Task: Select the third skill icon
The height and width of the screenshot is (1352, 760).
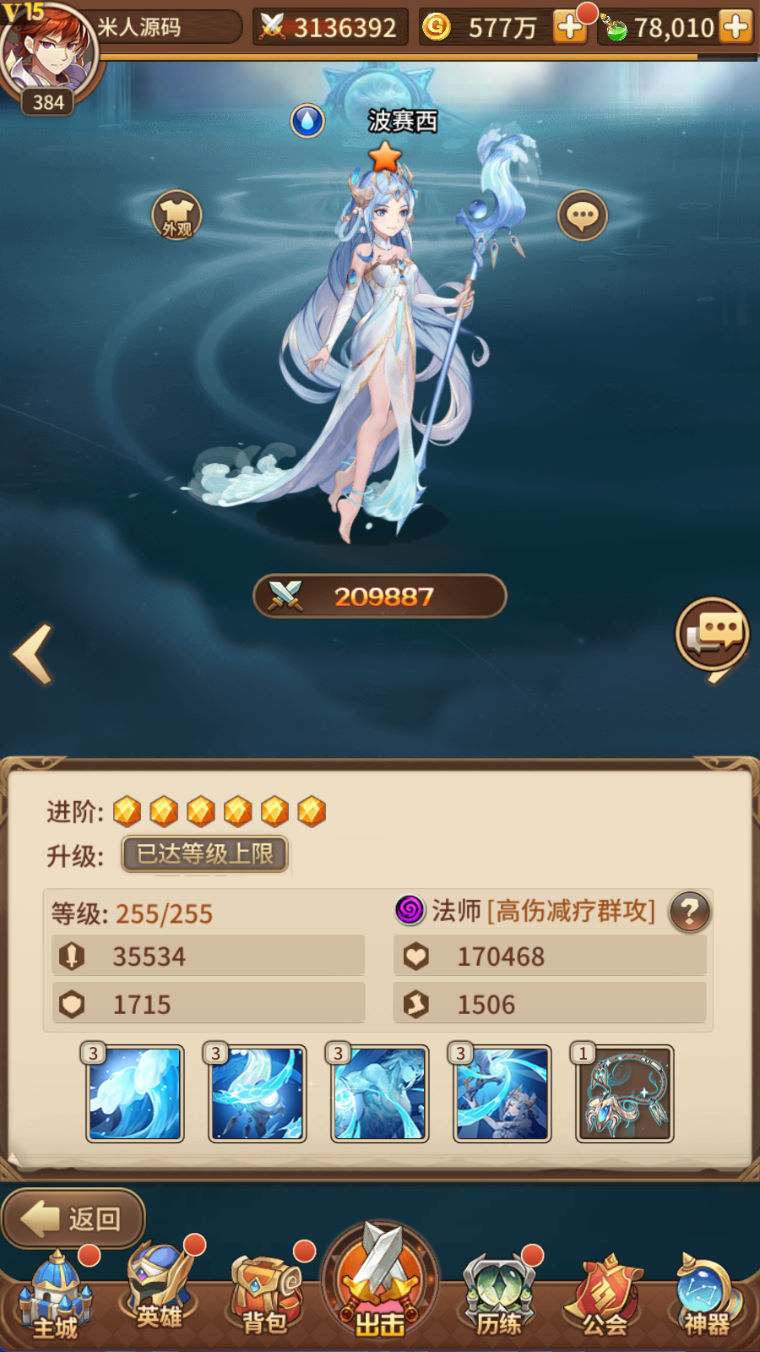Action: pyautogui.click(x=380, y=1093)
